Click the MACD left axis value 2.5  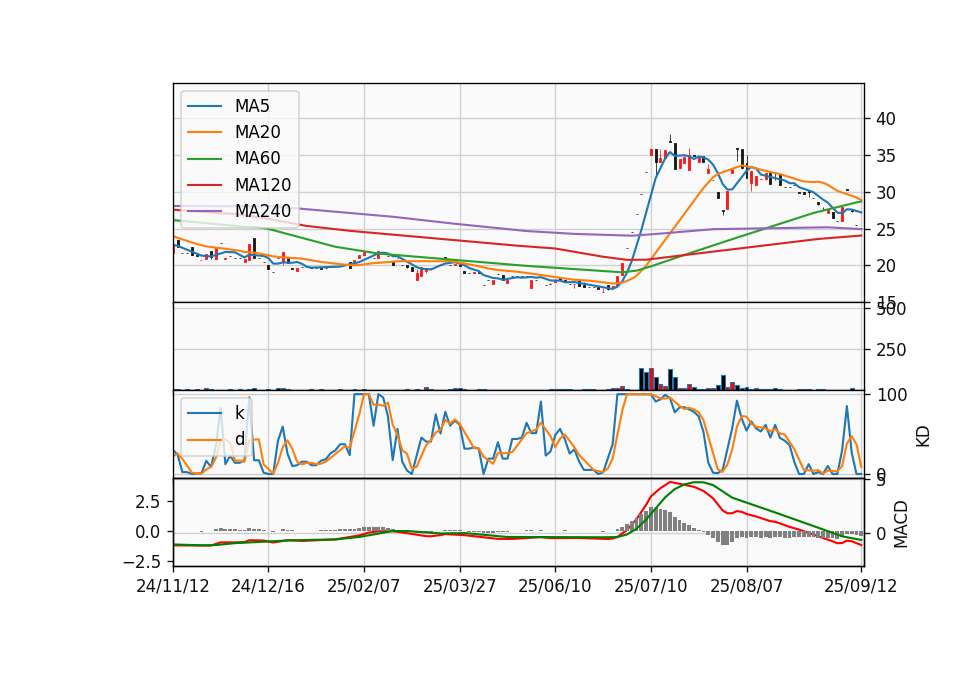[148, 502]
